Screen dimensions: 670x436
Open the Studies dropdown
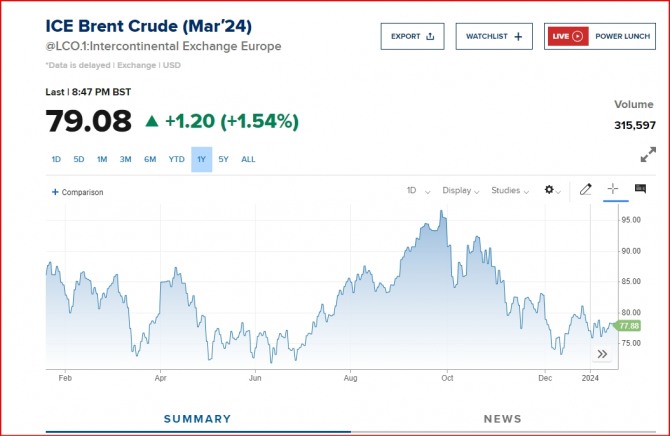[510, 190]
